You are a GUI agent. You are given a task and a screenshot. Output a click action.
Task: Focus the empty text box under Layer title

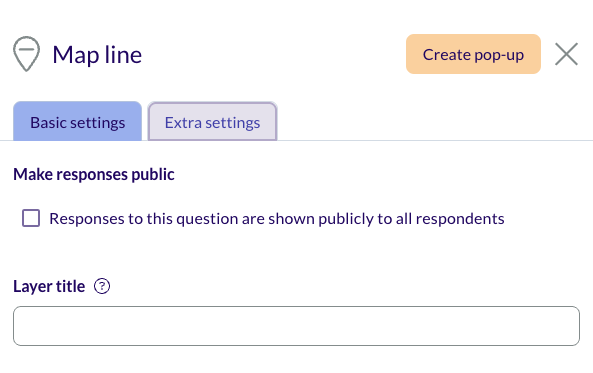click(296, 326)
